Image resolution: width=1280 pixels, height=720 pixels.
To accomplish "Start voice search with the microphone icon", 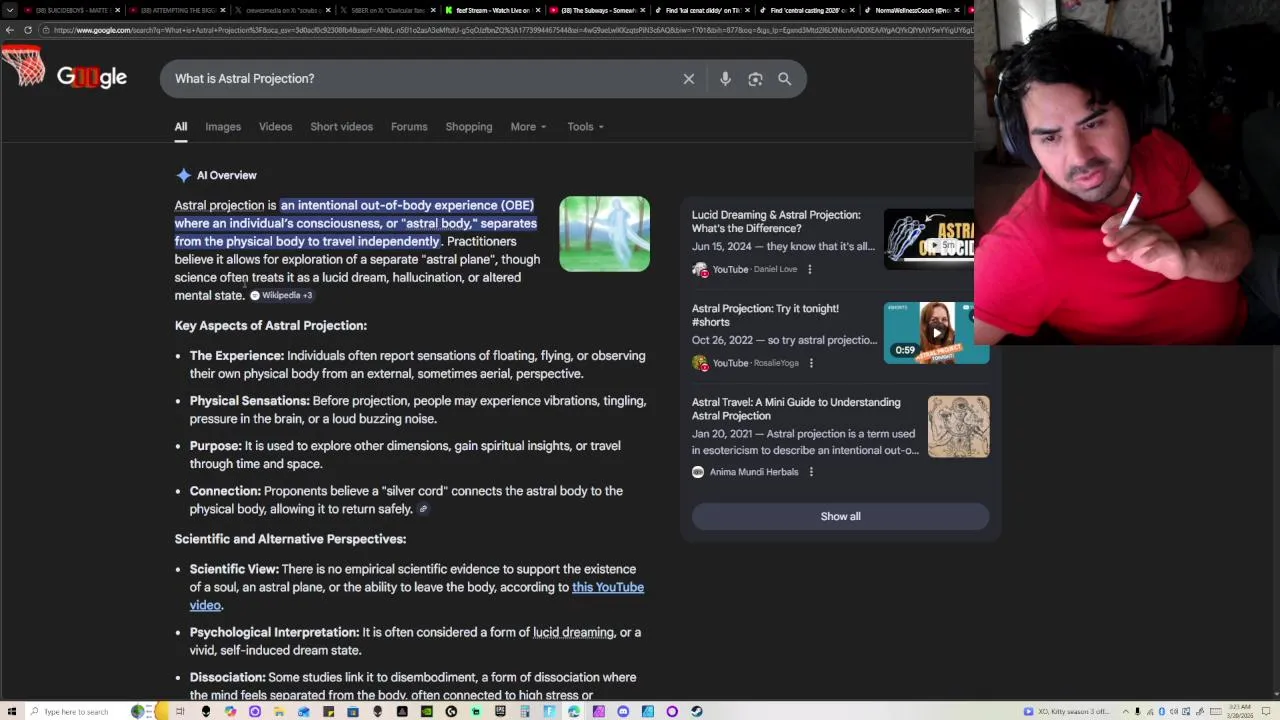I will click(x=725, y=79).
